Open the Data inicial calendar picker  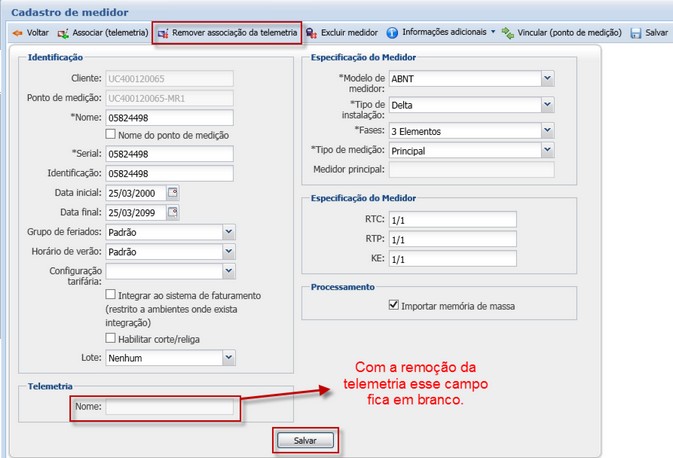pos(172,192)
